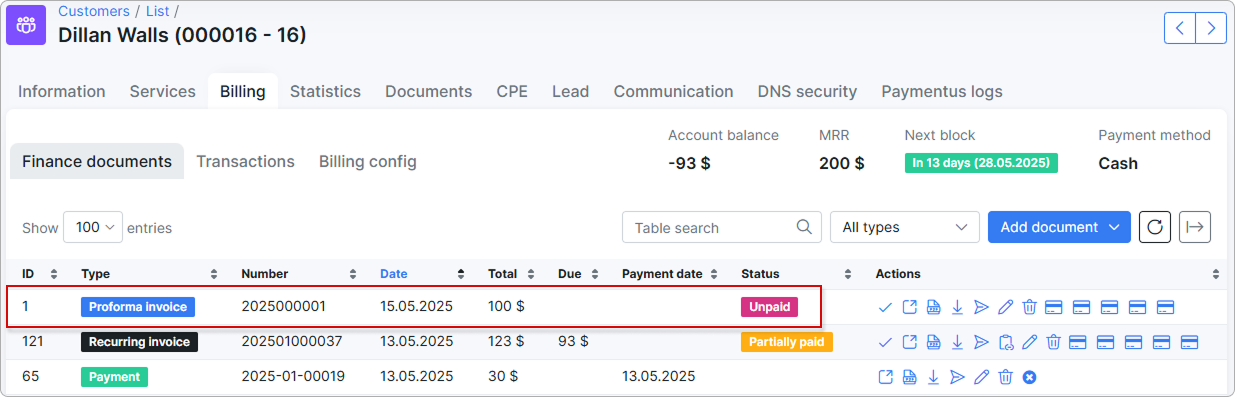Download recurring invoice 202501000037
Screen dimensions: 1235x397
pyautogui.click(x=957, y=342)
